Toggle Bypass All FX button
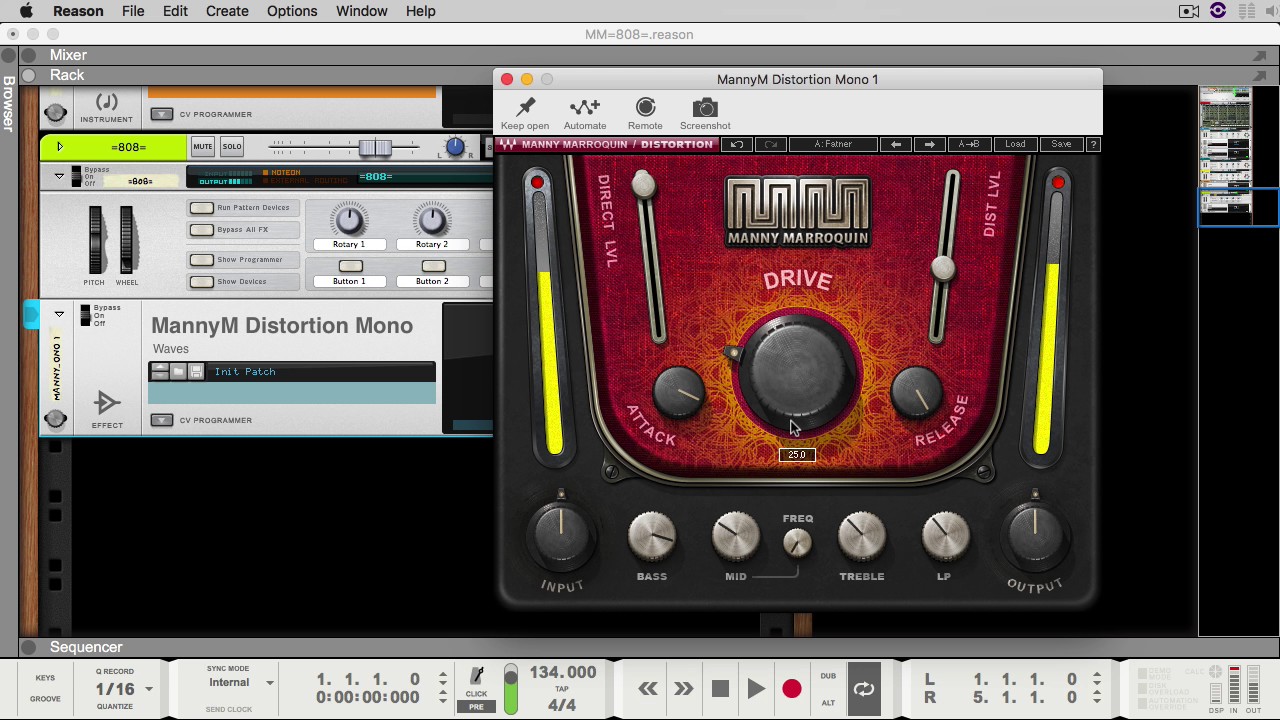This screenshot has width=1280, height=720. (202, 230)
